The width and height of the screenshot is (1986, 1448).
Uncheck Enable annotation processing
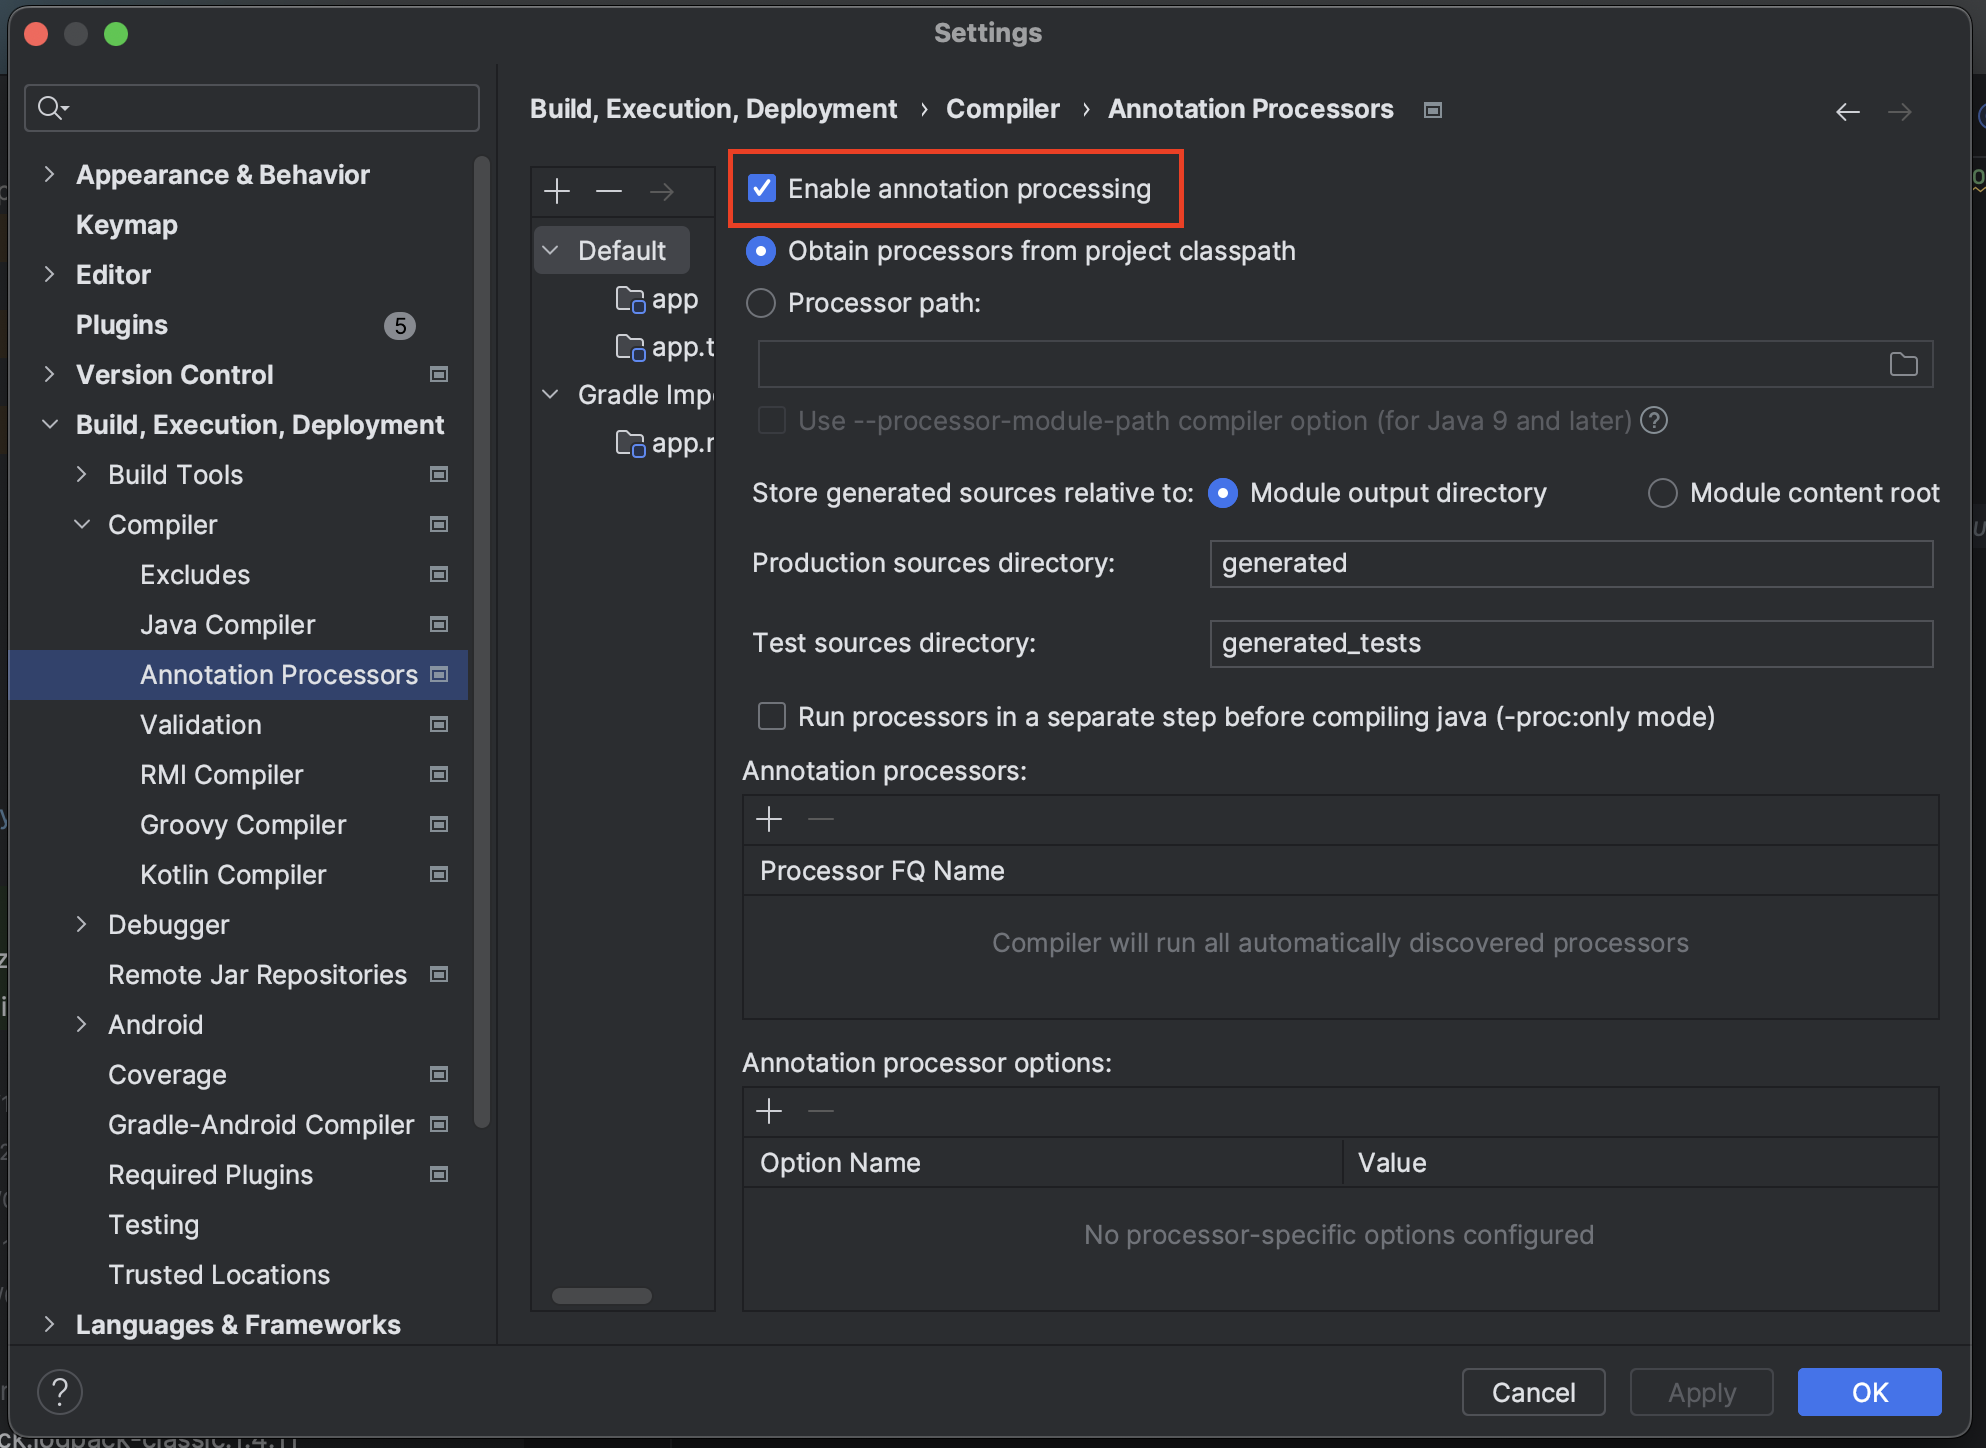[x=762, y=188]
